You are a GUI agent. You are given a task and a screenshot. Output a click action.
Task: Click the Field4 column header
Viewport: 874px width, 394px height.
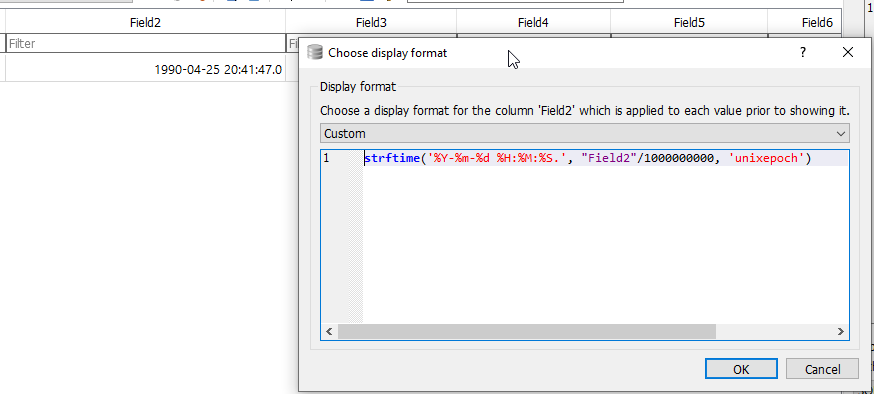[533, 23]
